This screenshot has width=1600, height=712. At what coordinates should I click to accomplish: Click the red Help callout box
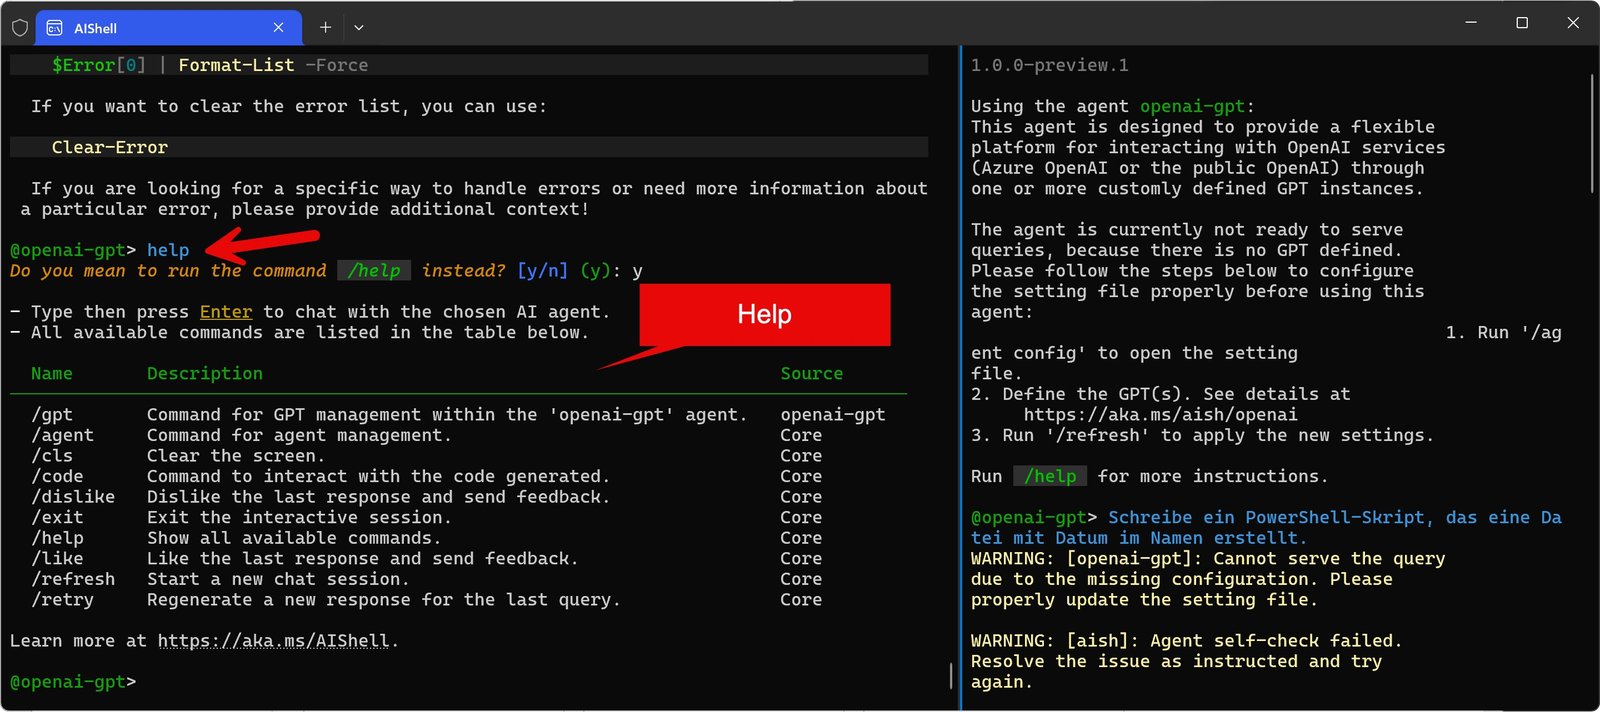point(764,315)
